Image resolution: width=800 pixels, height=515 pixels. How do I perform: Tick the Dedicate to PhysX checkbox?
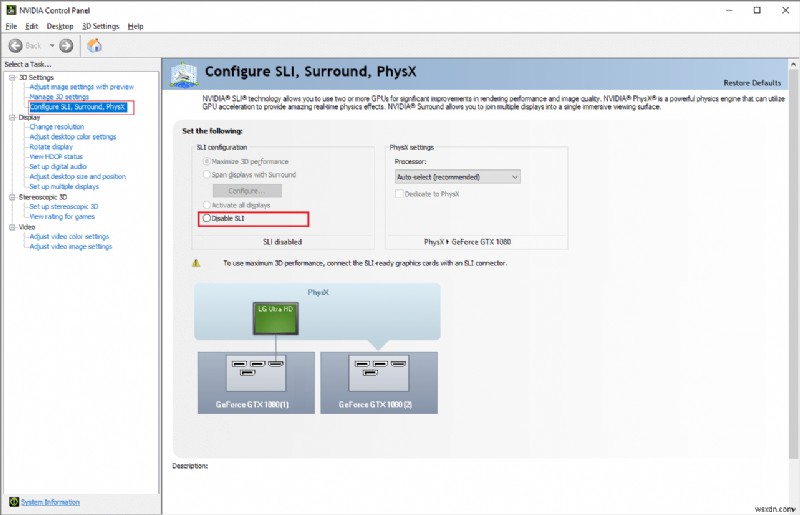[x=399, y=194]
